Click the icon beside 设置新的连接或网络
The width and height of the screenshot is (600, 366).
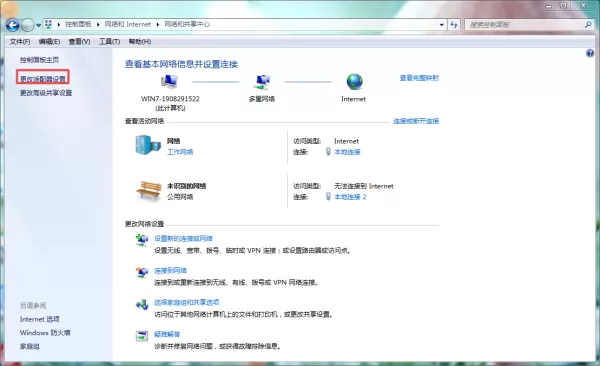tap(142, 240)
